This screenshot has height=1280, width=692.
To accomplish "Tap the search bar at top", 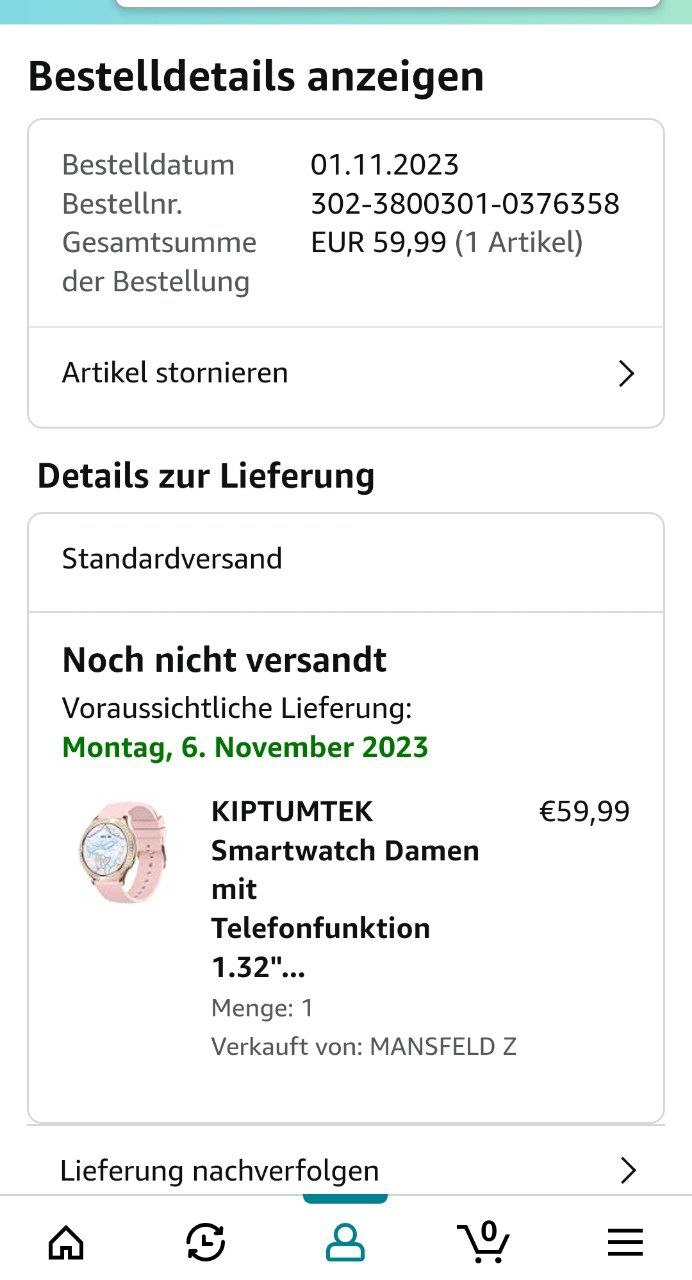I will point(388,4).
